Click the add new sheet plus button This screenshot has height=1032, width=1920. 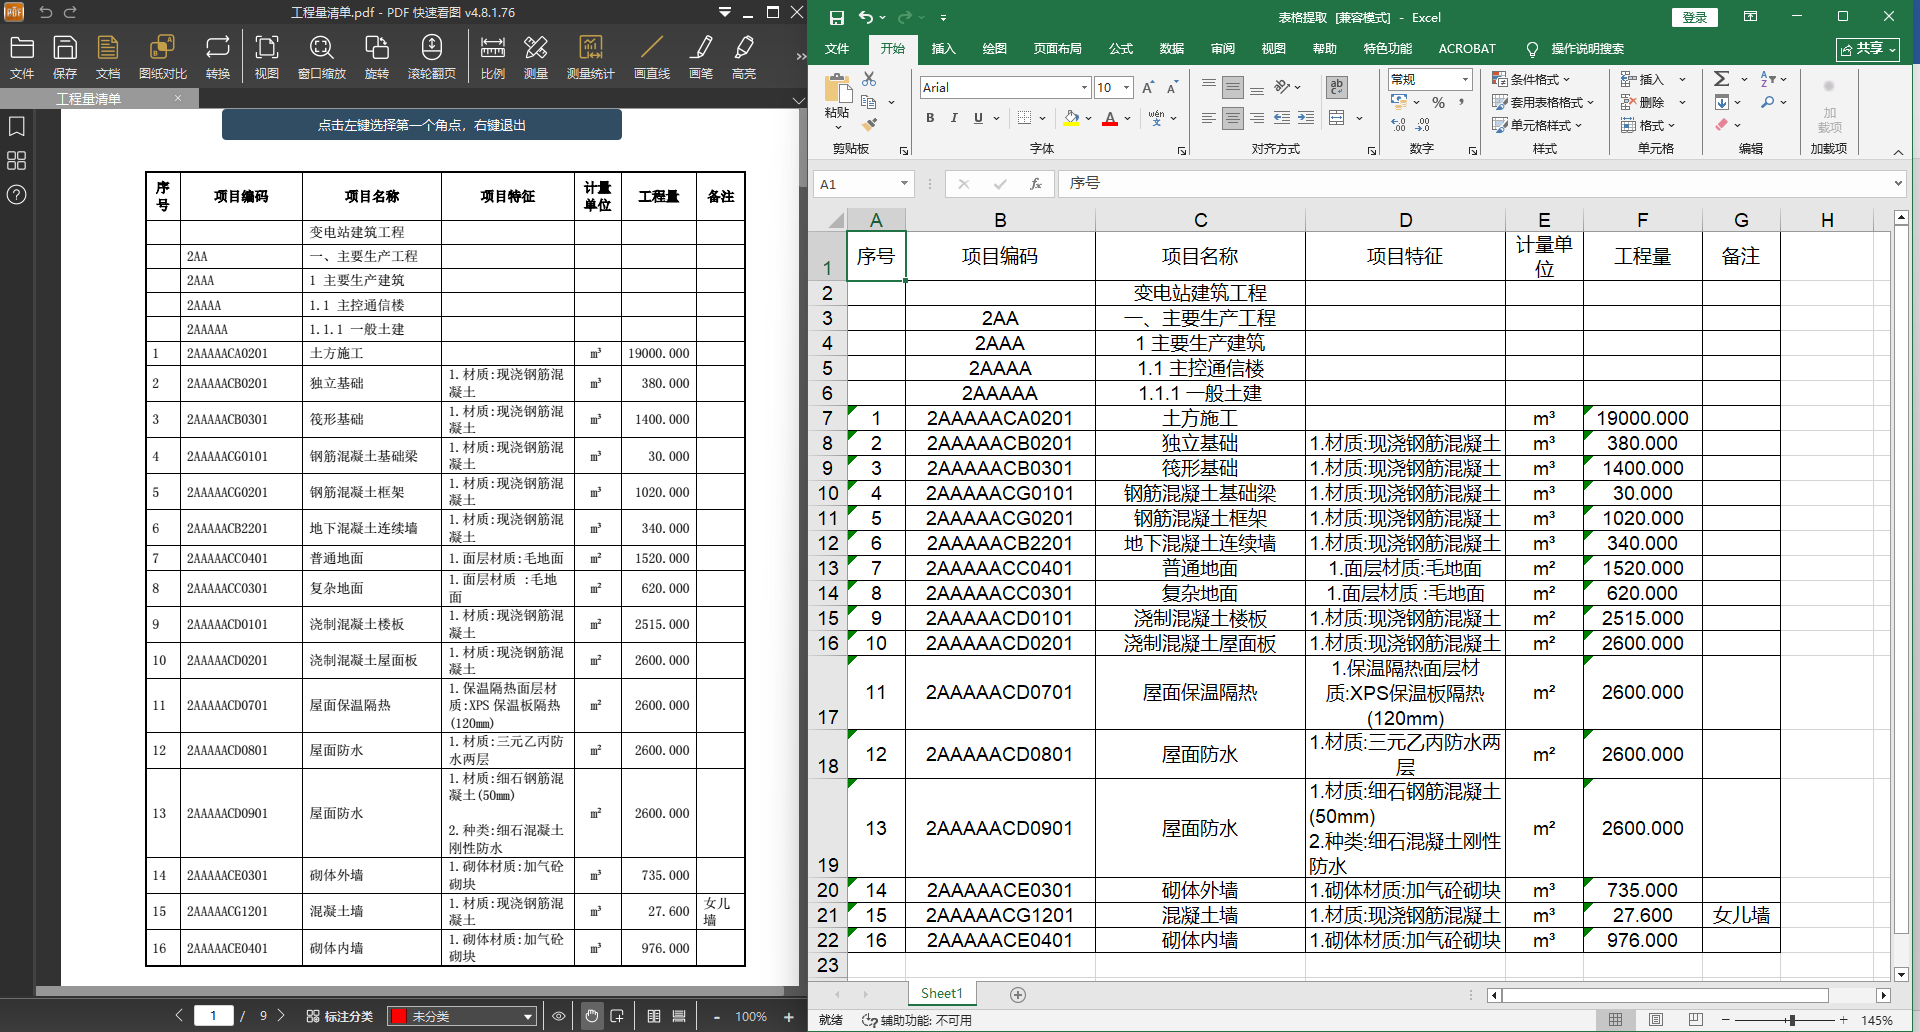tap(1018, 994)
